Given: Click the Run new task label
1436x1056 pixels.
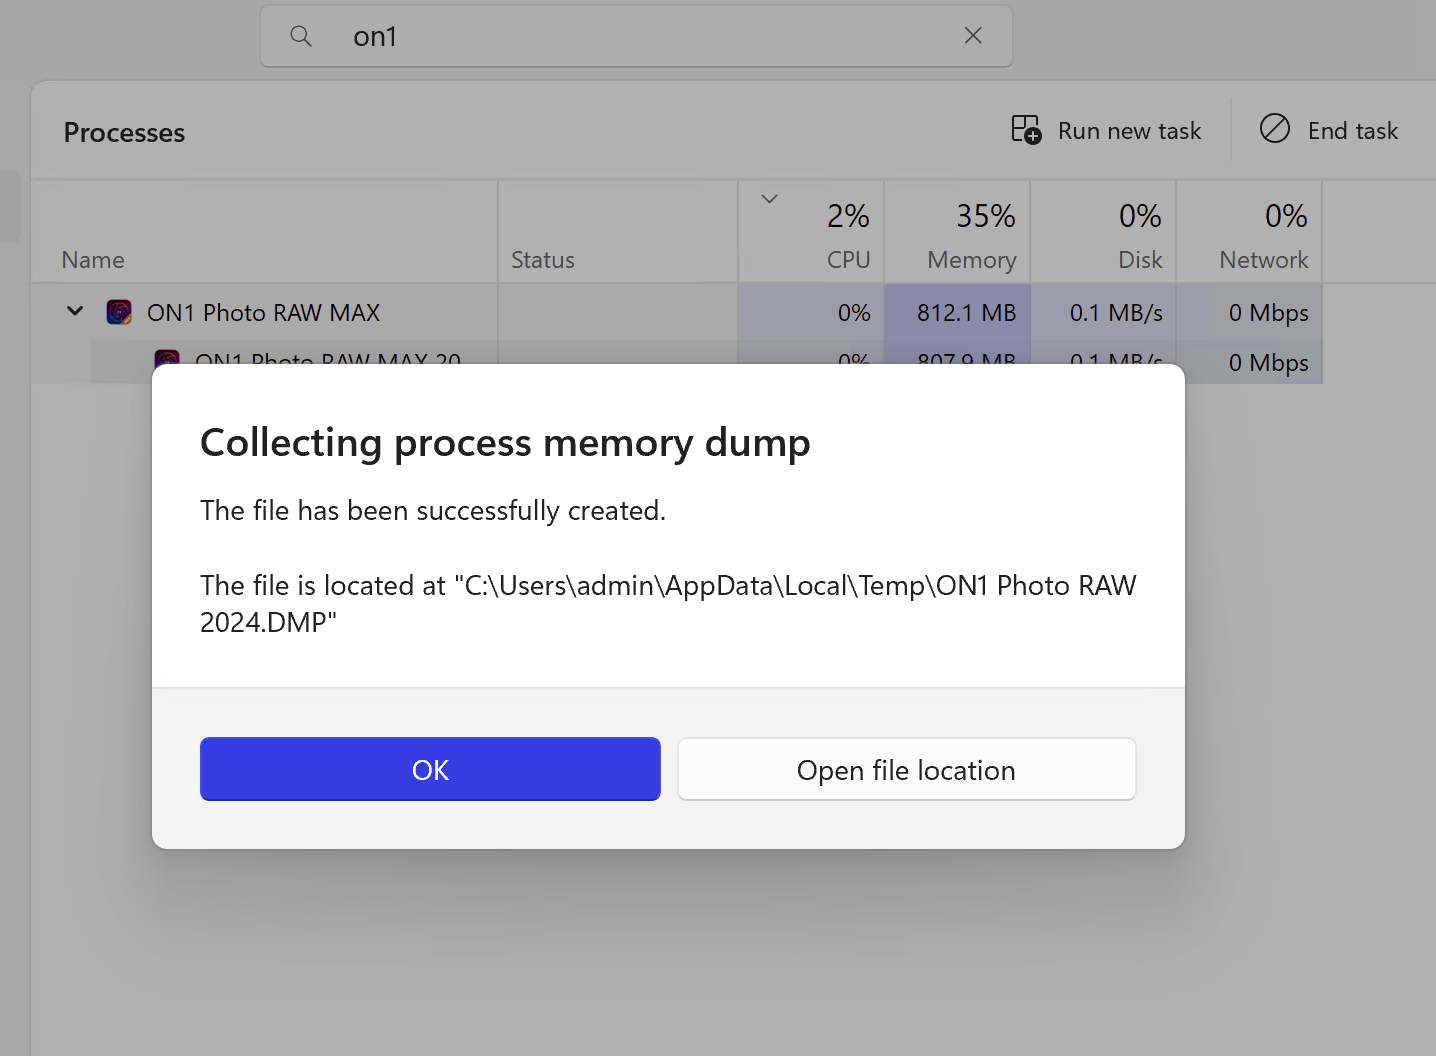Looking at the screenshot, I should pyautogui.click(x=1129, y=131).
